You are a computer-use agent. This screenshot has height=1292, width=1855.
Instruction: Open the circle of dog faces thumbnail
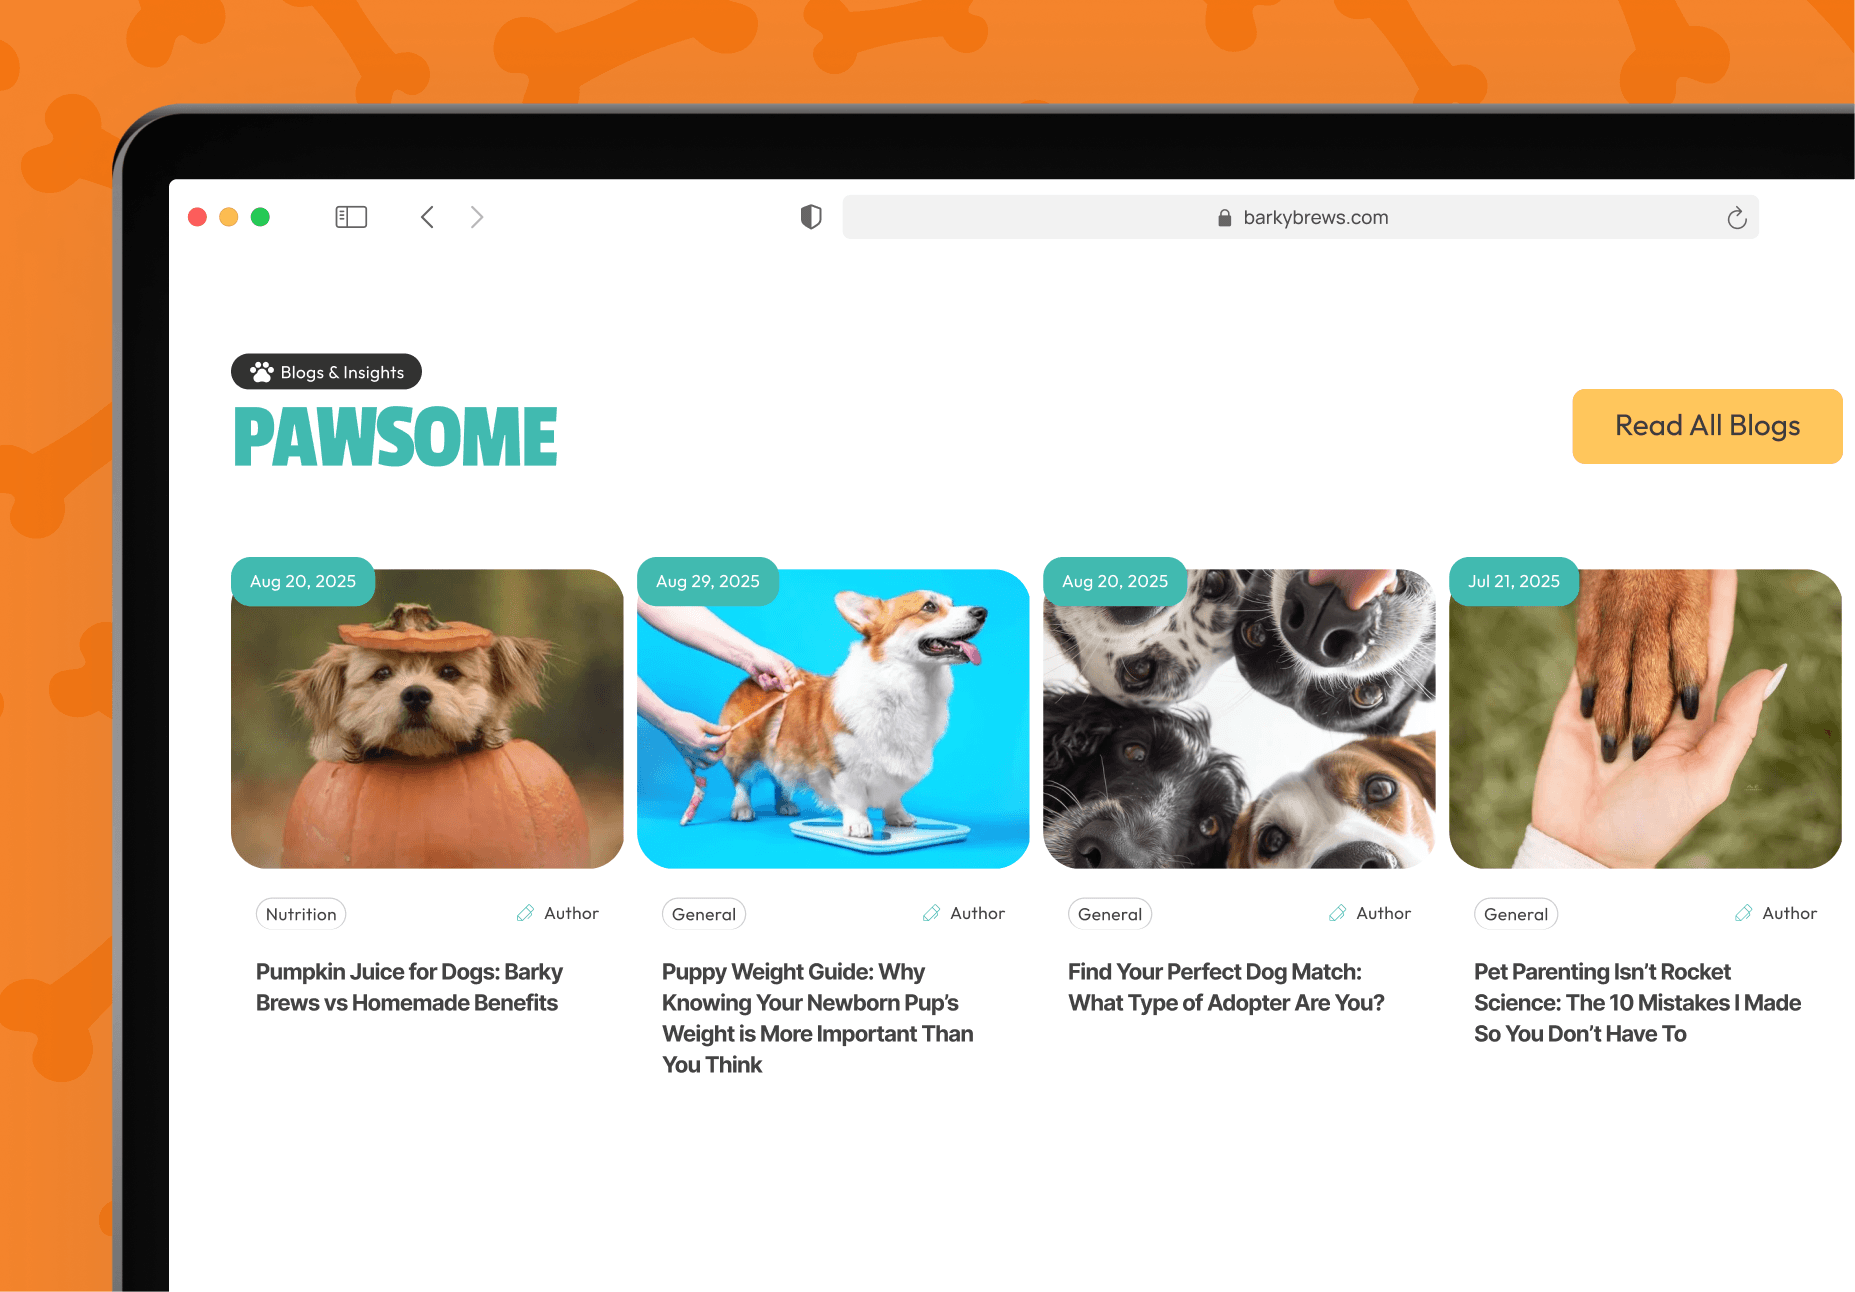1239,719
